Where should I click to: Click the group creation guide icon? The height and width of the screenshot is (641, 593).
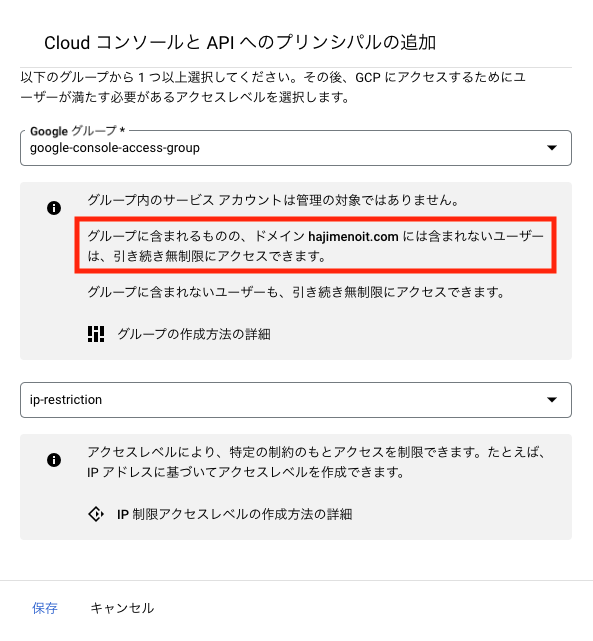(96, 334)
